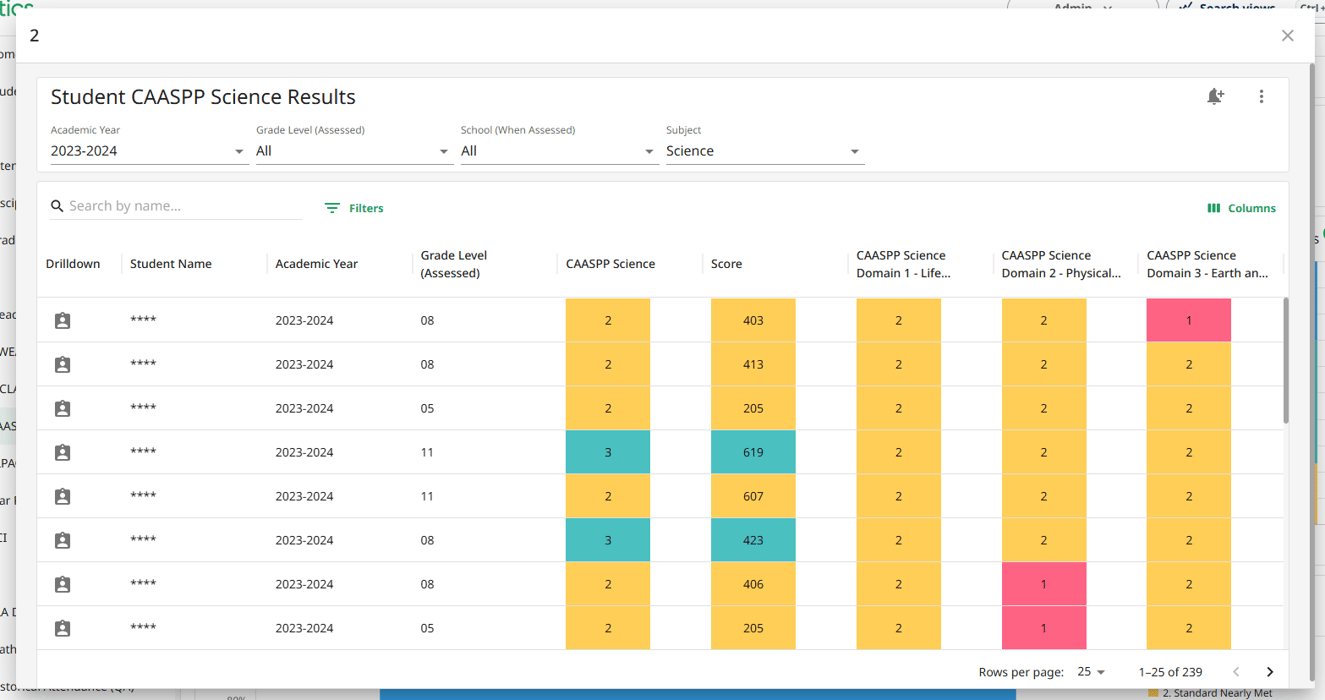The image size is (1325, 700).
Task: Open drilldown for student with score 403
Action: (62, 321)
